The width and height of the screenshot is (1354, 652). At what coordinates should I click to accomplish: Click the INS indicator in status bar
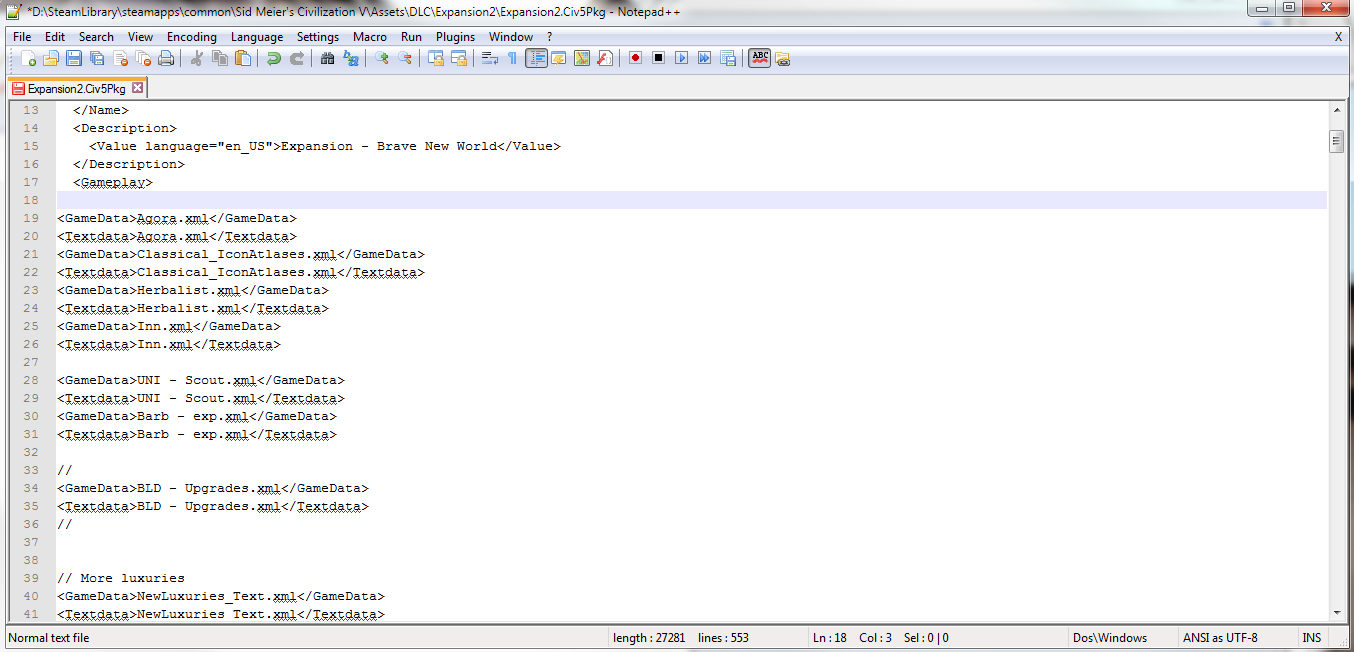(x=1311, y=637)
